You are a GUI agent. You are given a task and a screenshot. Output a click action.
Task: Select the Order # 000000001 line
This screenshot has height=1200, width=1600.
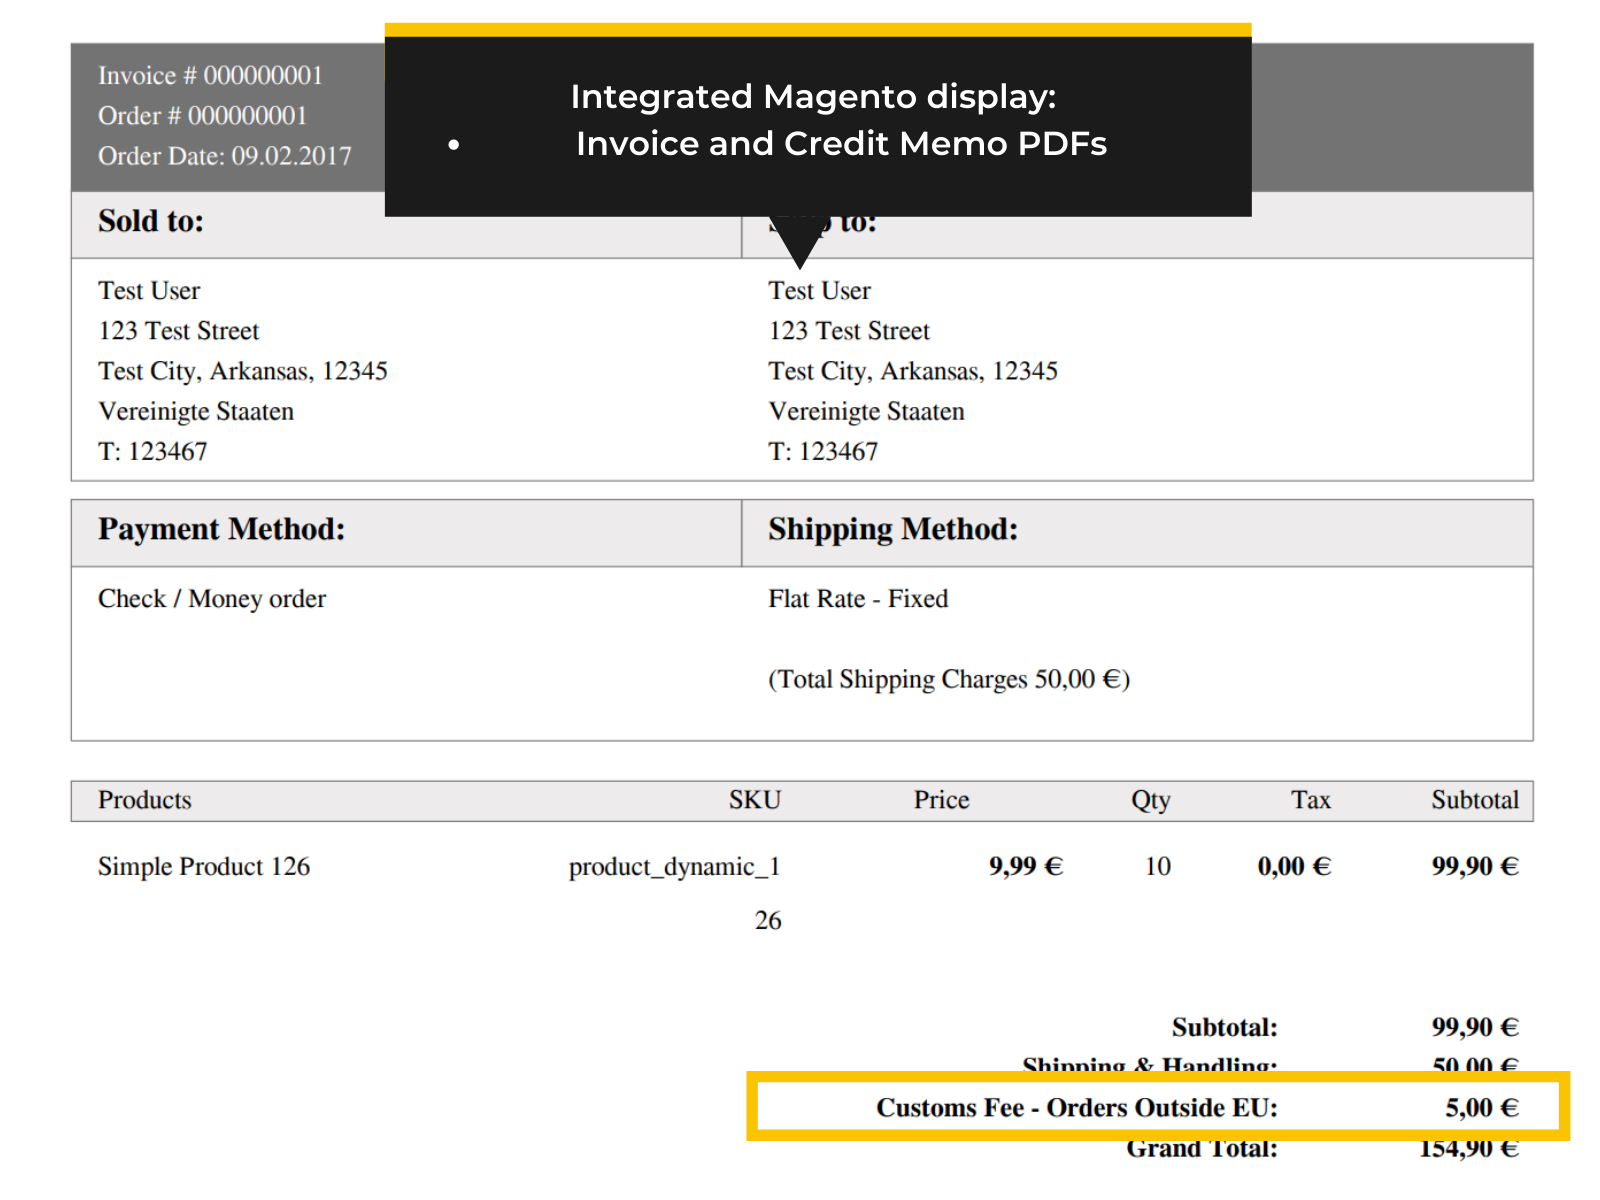202,116
